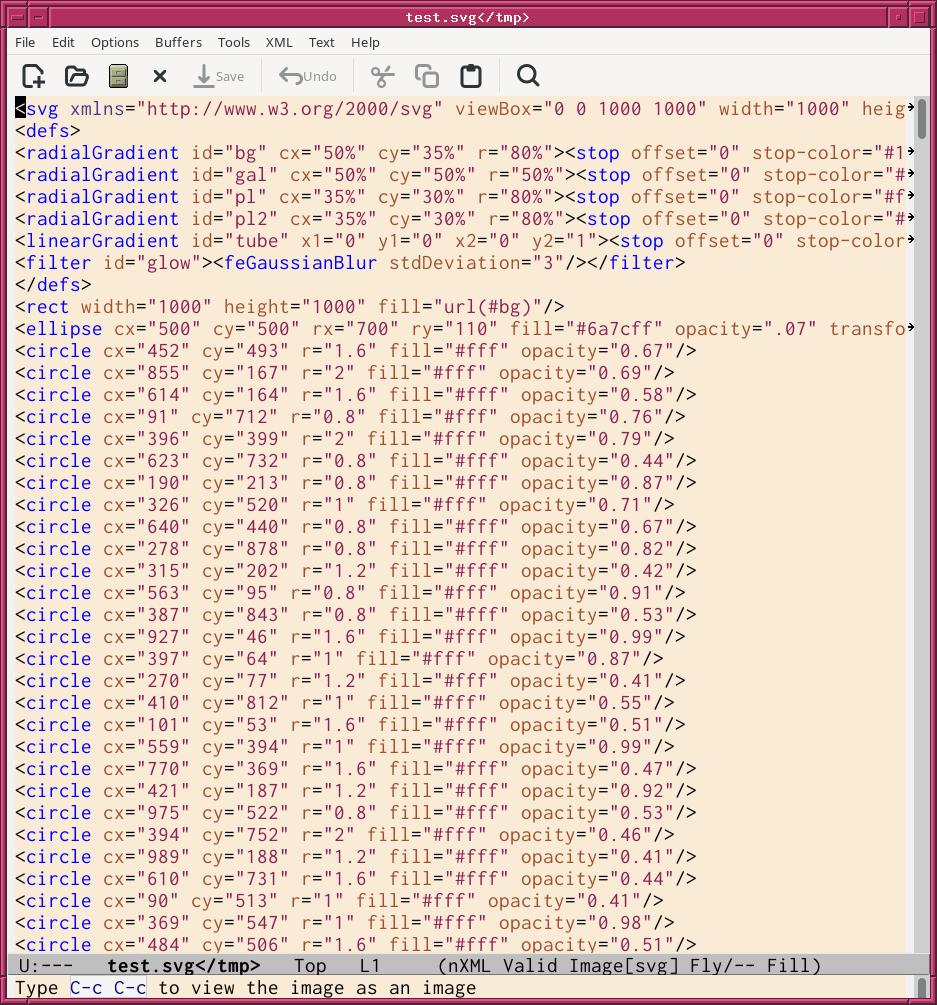Open the Options menu
The image size is (937, 1005).
pos(115,42)
